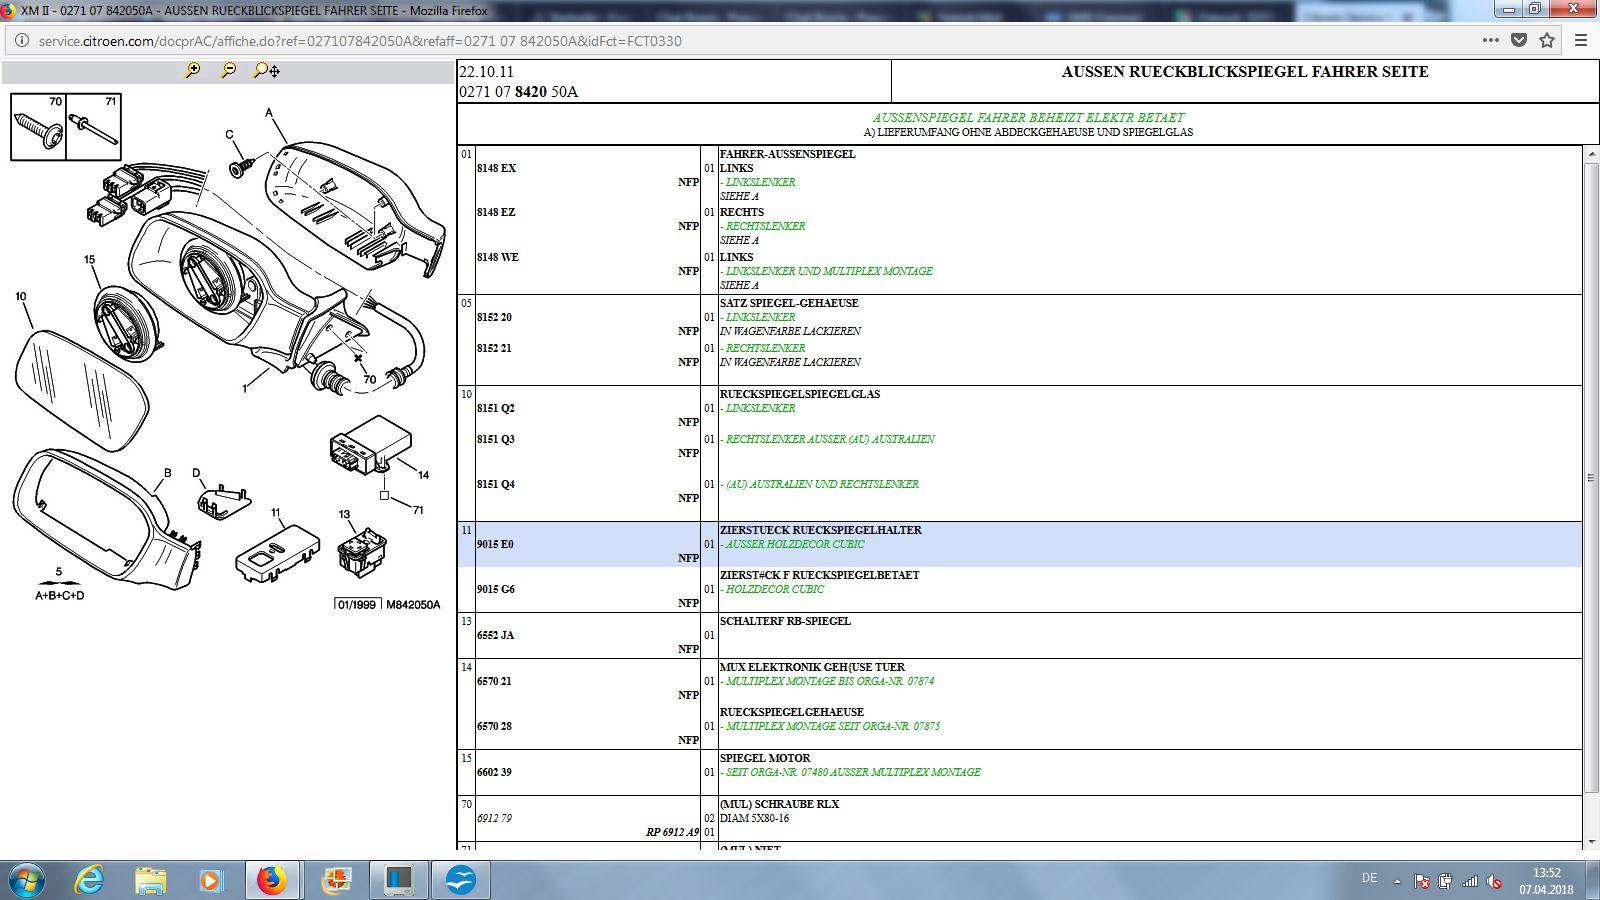Image resolution: width=1600 pixels, height=900 pixels.
Task: Select part number 8148 EX
Action: click(496, 168)
